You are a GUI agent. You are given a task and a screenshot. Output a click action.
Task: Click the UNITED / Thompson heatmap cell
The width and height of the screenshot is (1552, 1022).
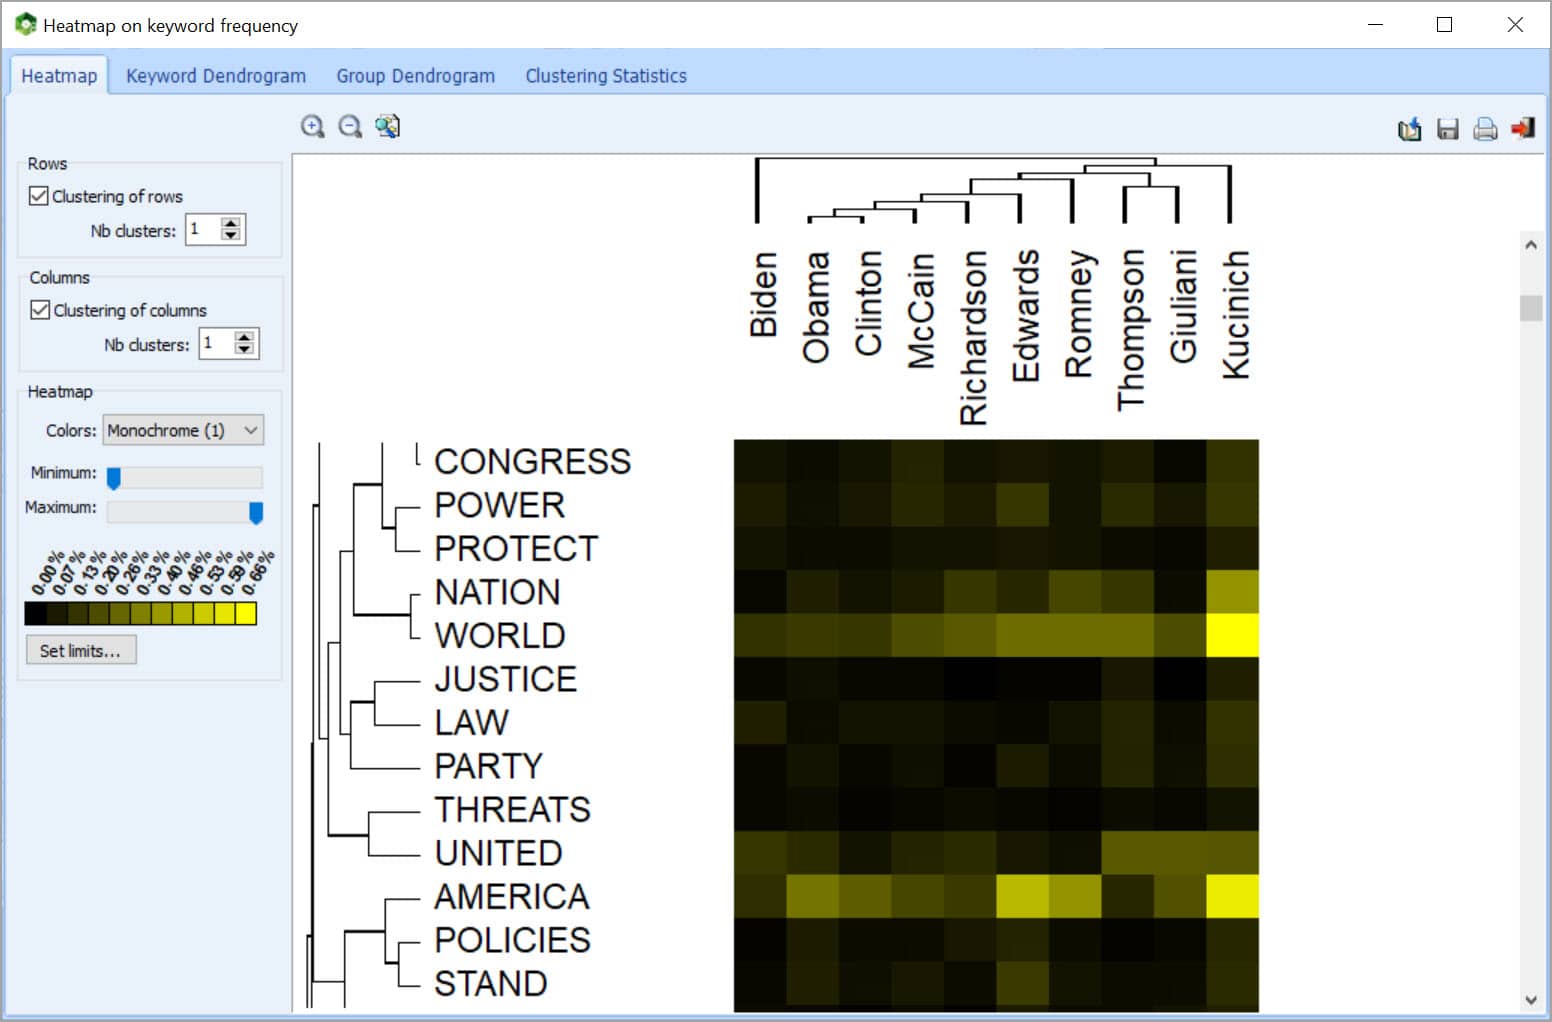(1127, 853)
